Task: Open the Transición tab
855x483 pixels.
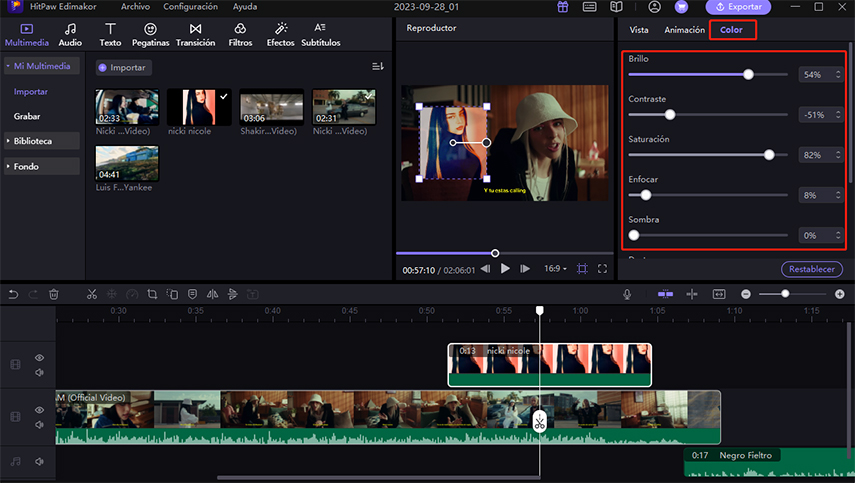Action: pos(195,35)
